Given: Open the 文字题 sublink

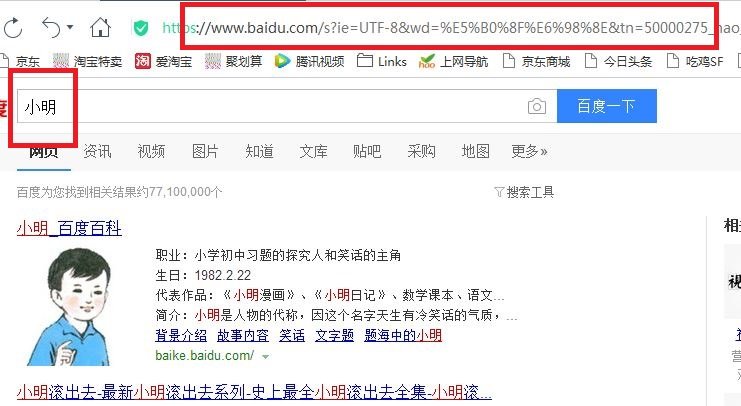Looking at the screenshot, I should (335, 336).
